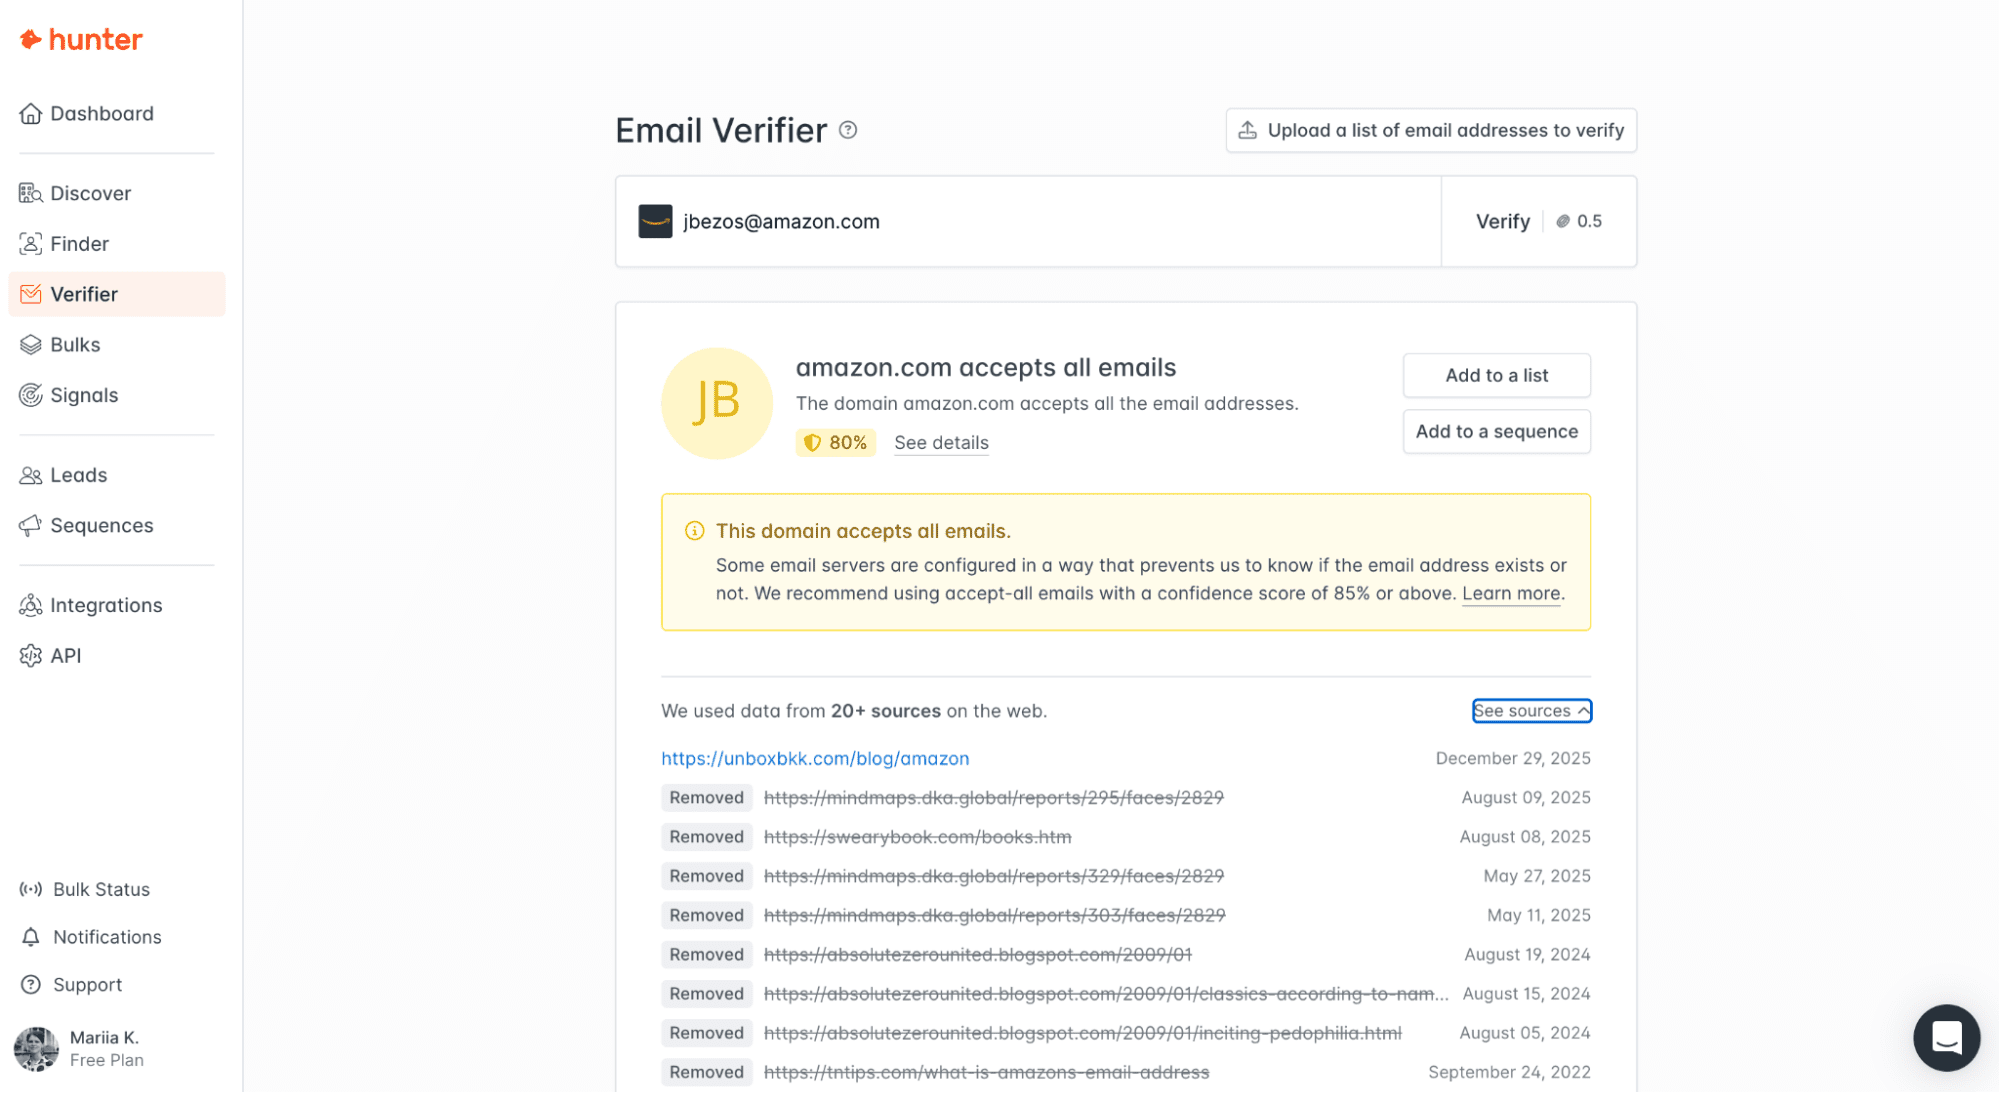1999x1093 pixels.
Task: Click Add to a list button
Action: coord(1496,376)
